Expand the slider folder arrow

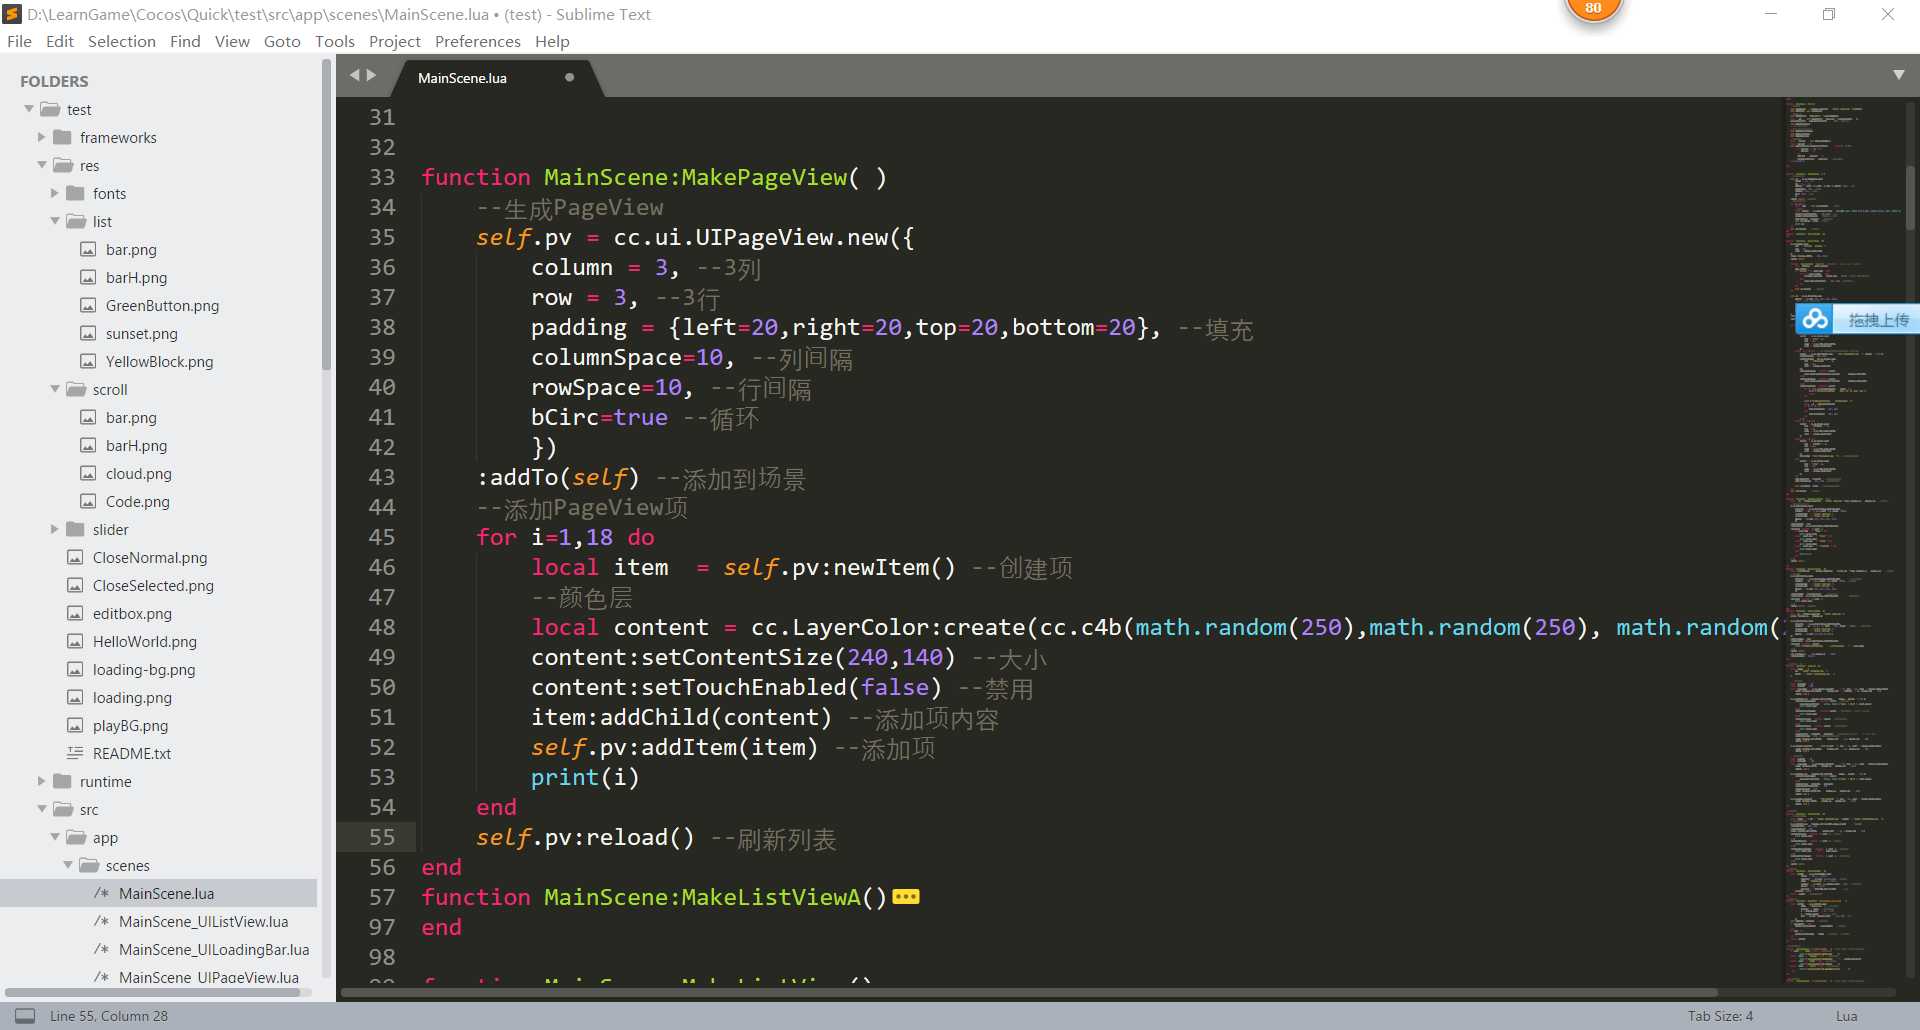[55, 529]
